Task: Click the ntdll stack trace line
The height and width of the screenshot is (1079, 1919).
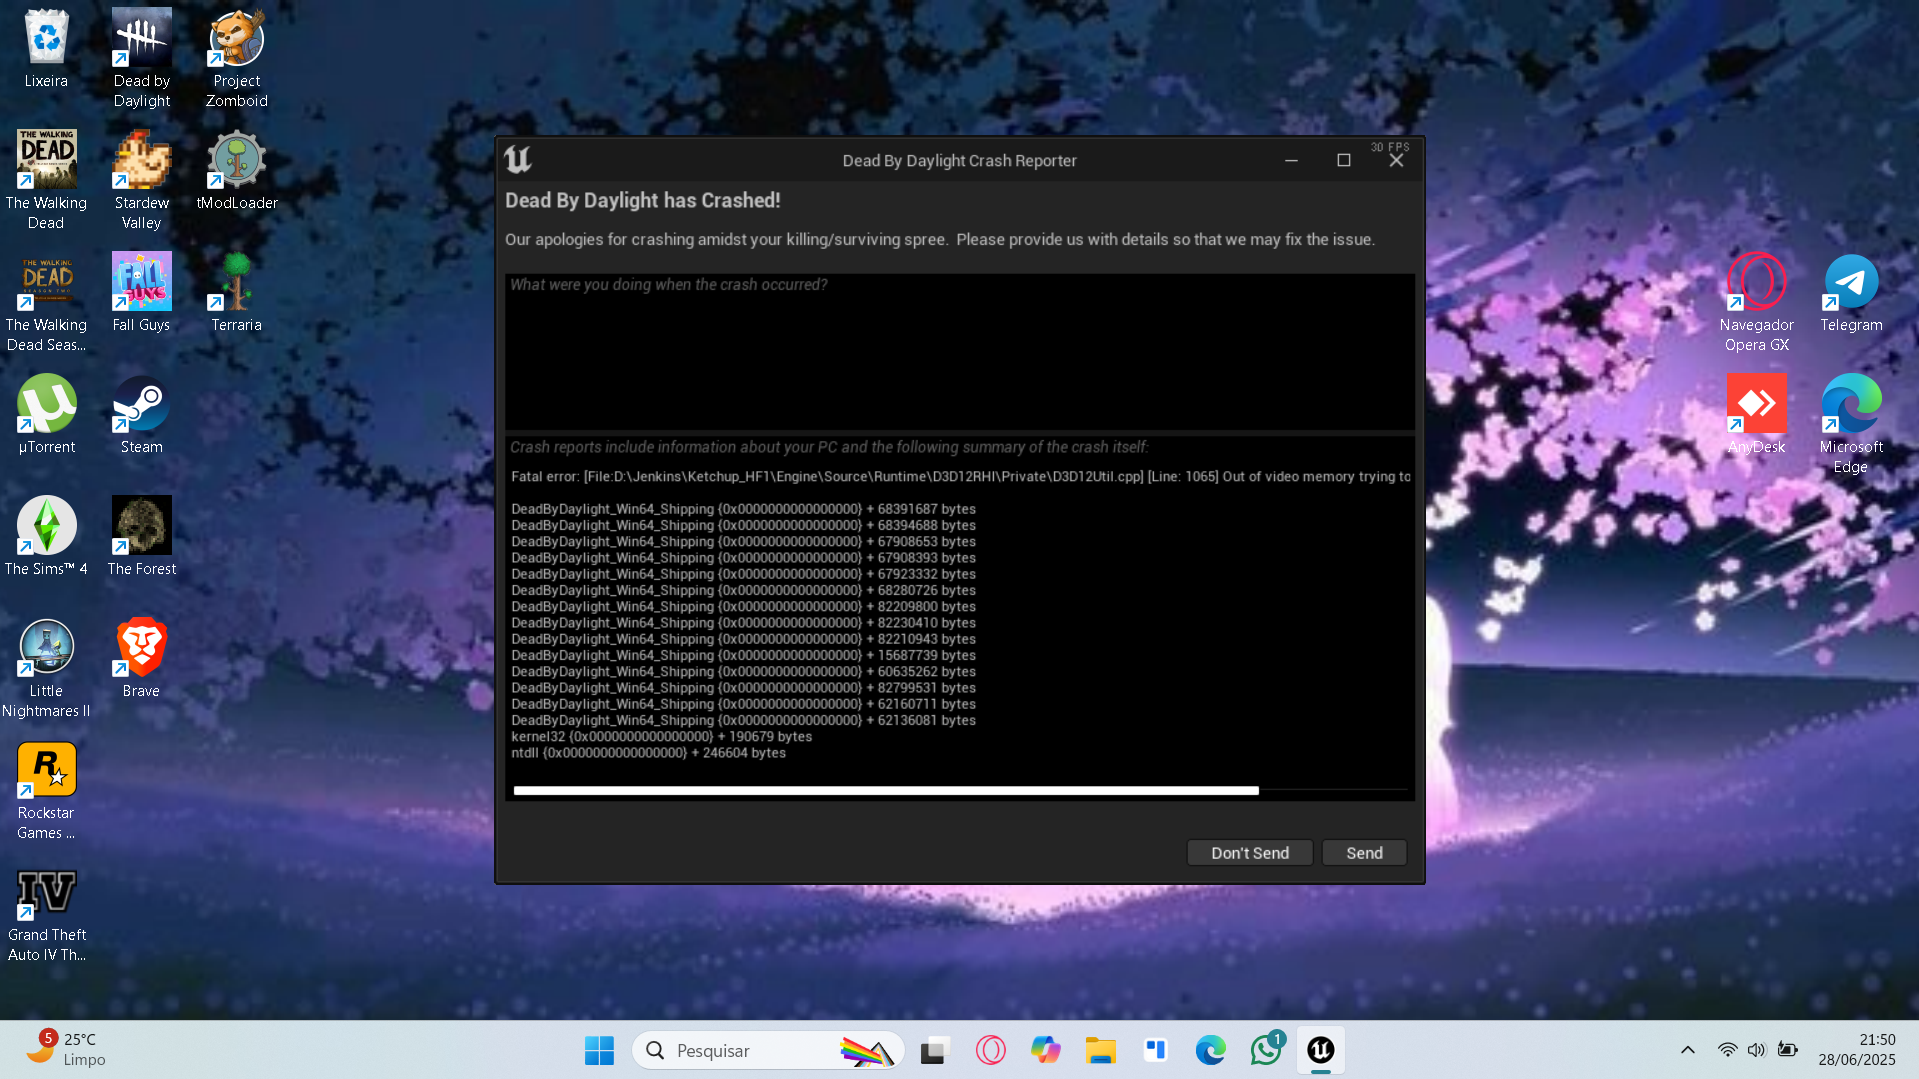Action: coord(649,753)
